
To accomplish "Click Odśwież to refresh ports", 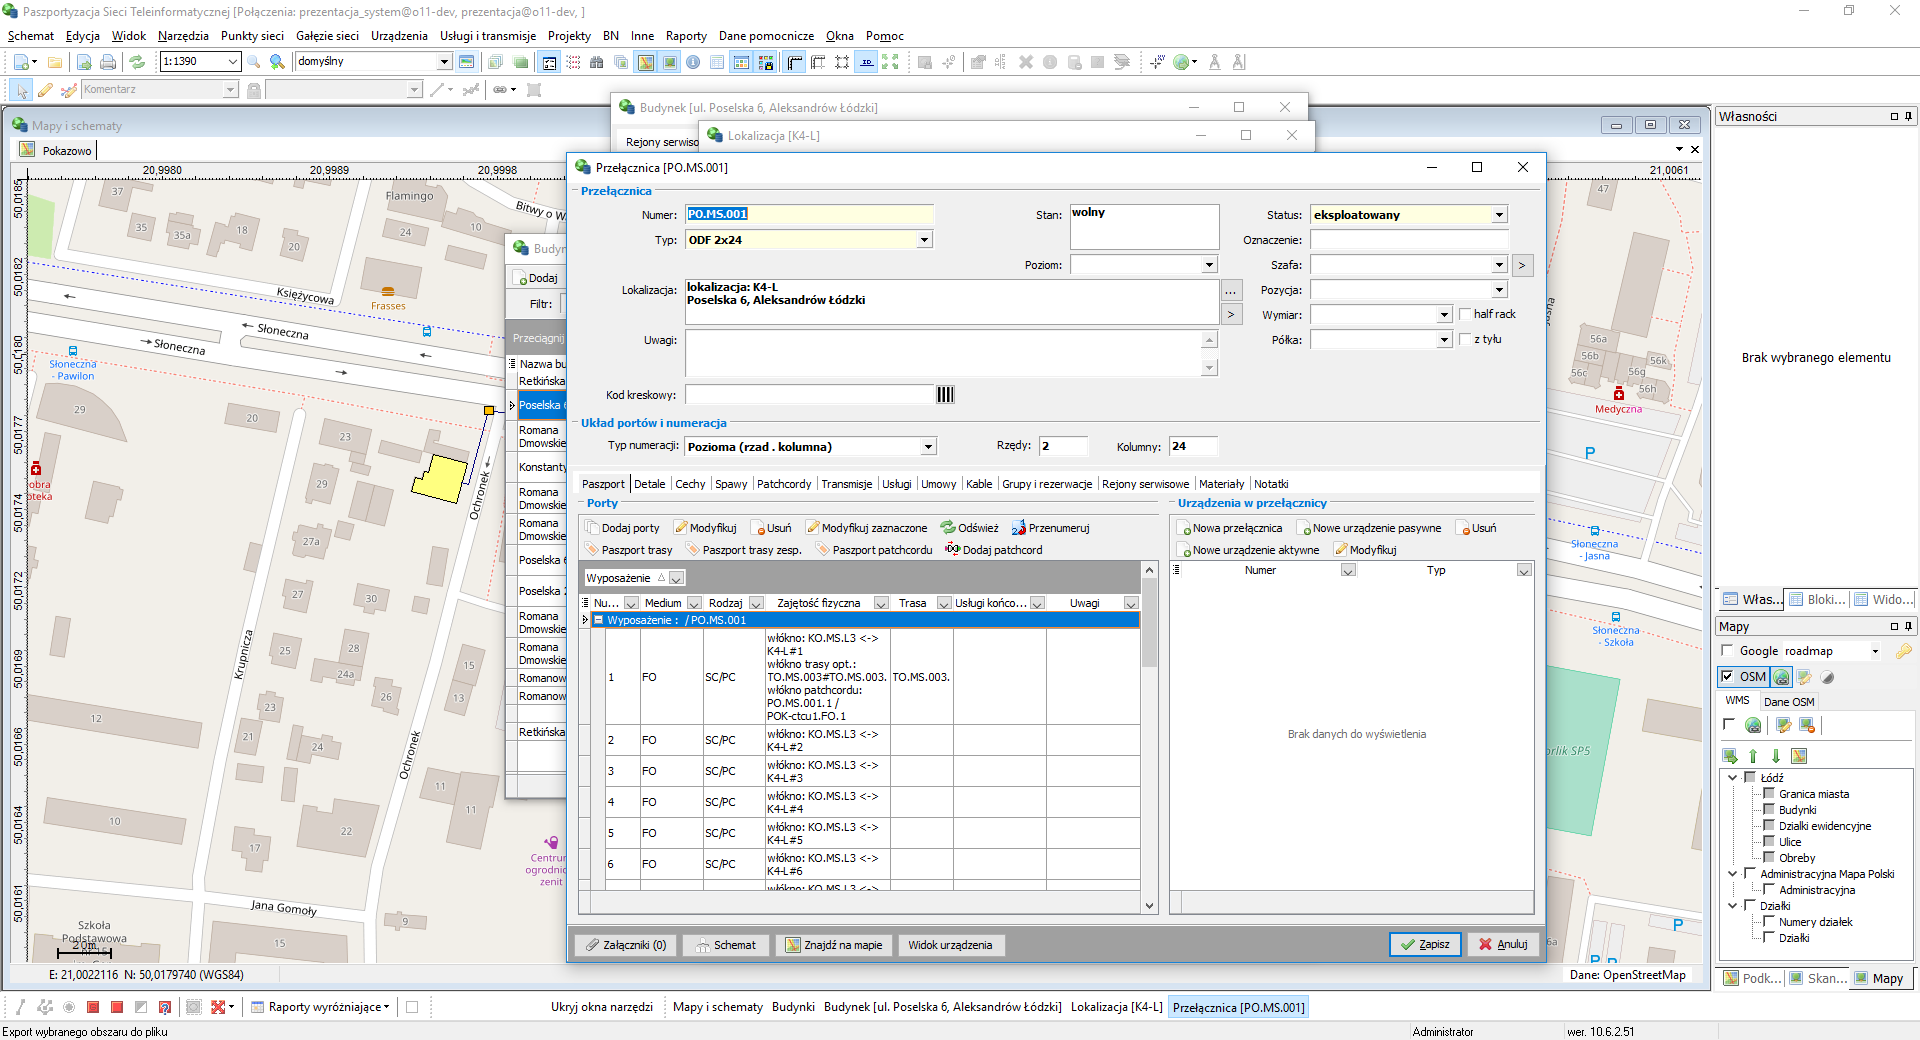I will 969,528.
